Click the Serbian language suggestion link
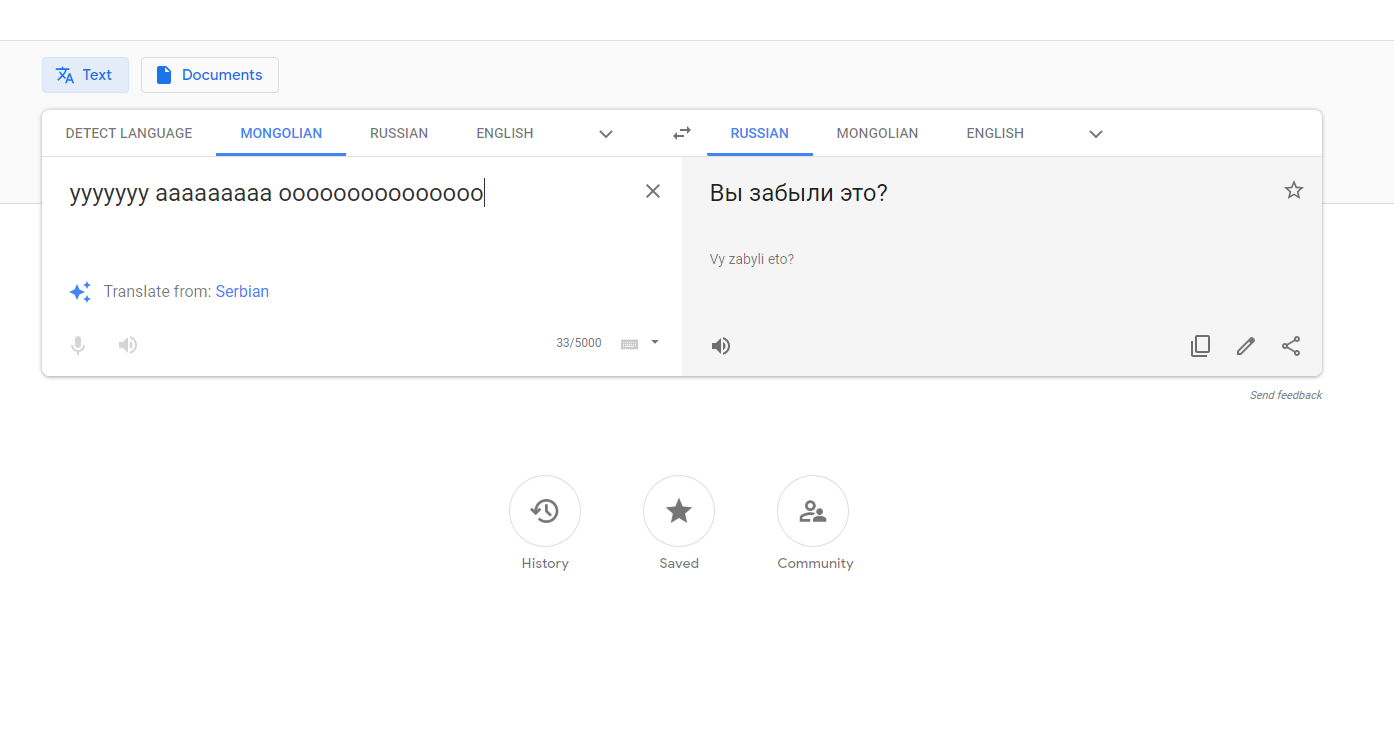The image size is (1394, 729). pyautogui.click(x=242, y=292)
